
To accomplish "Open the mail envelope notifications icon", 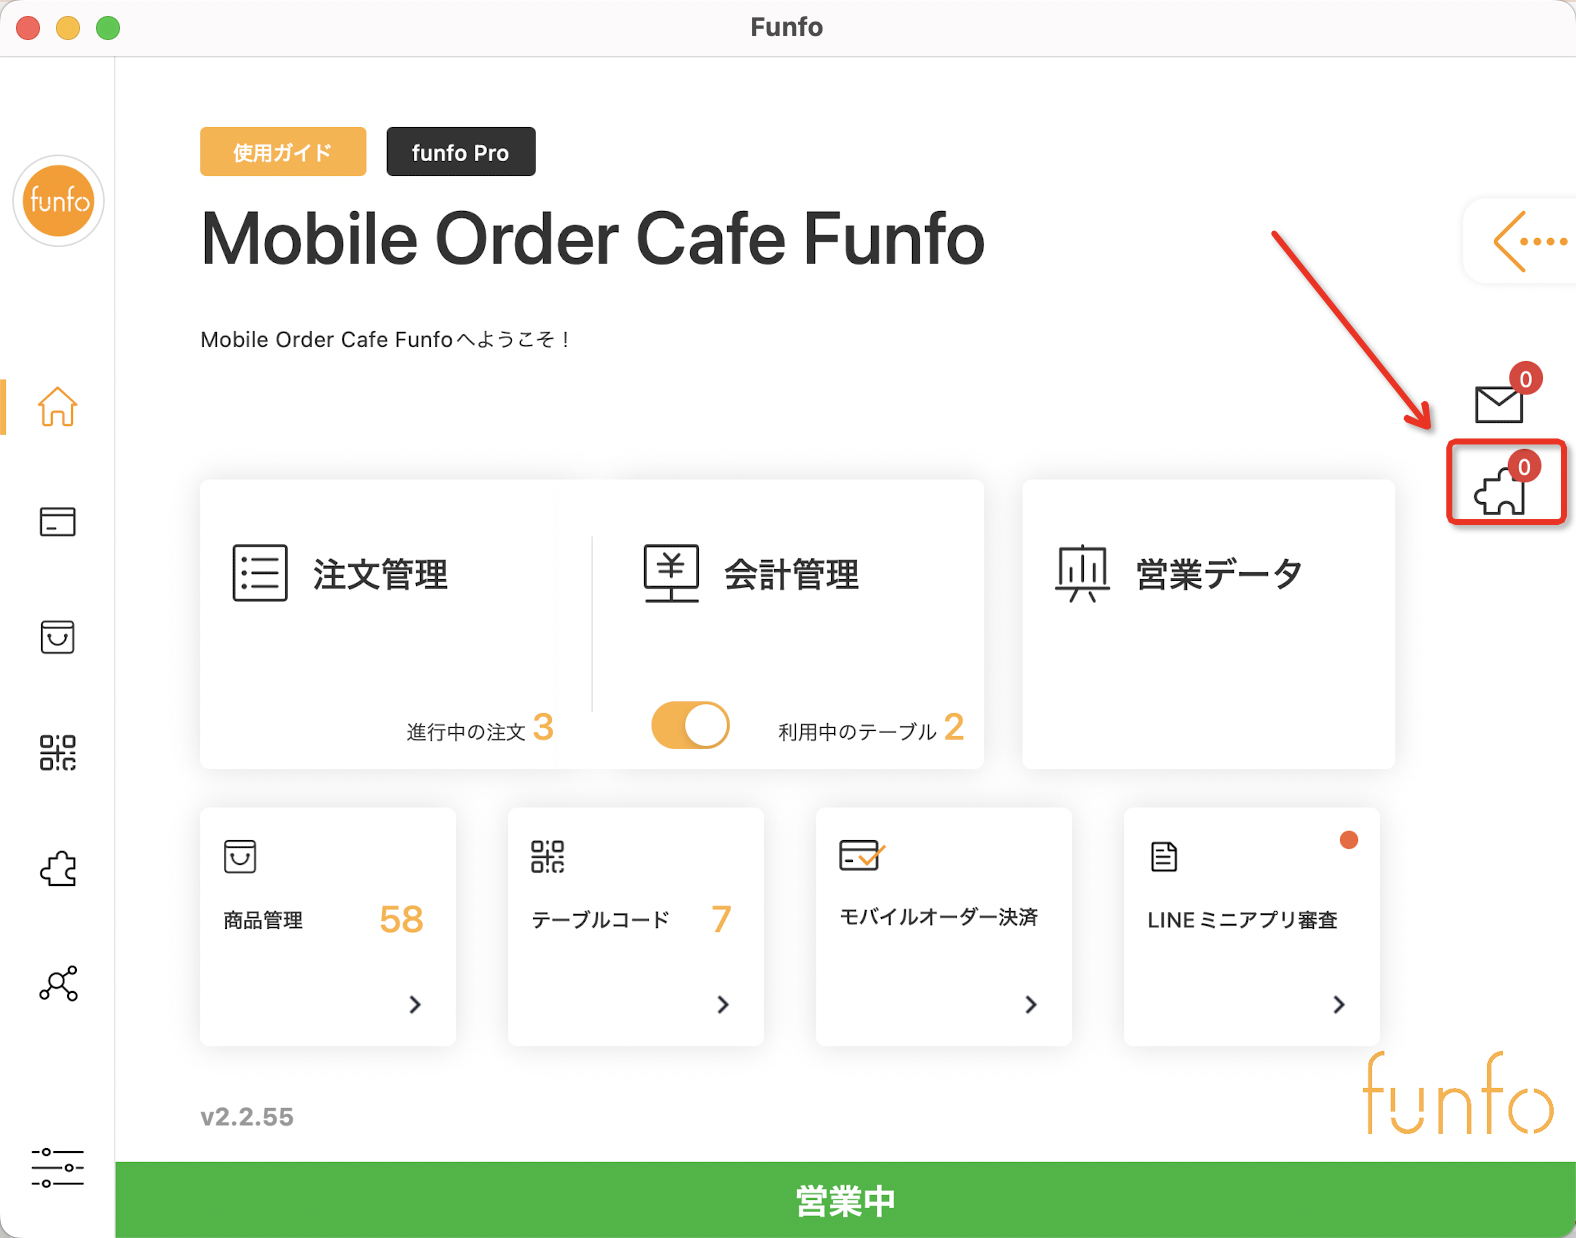I will [x=1498, y=404].
